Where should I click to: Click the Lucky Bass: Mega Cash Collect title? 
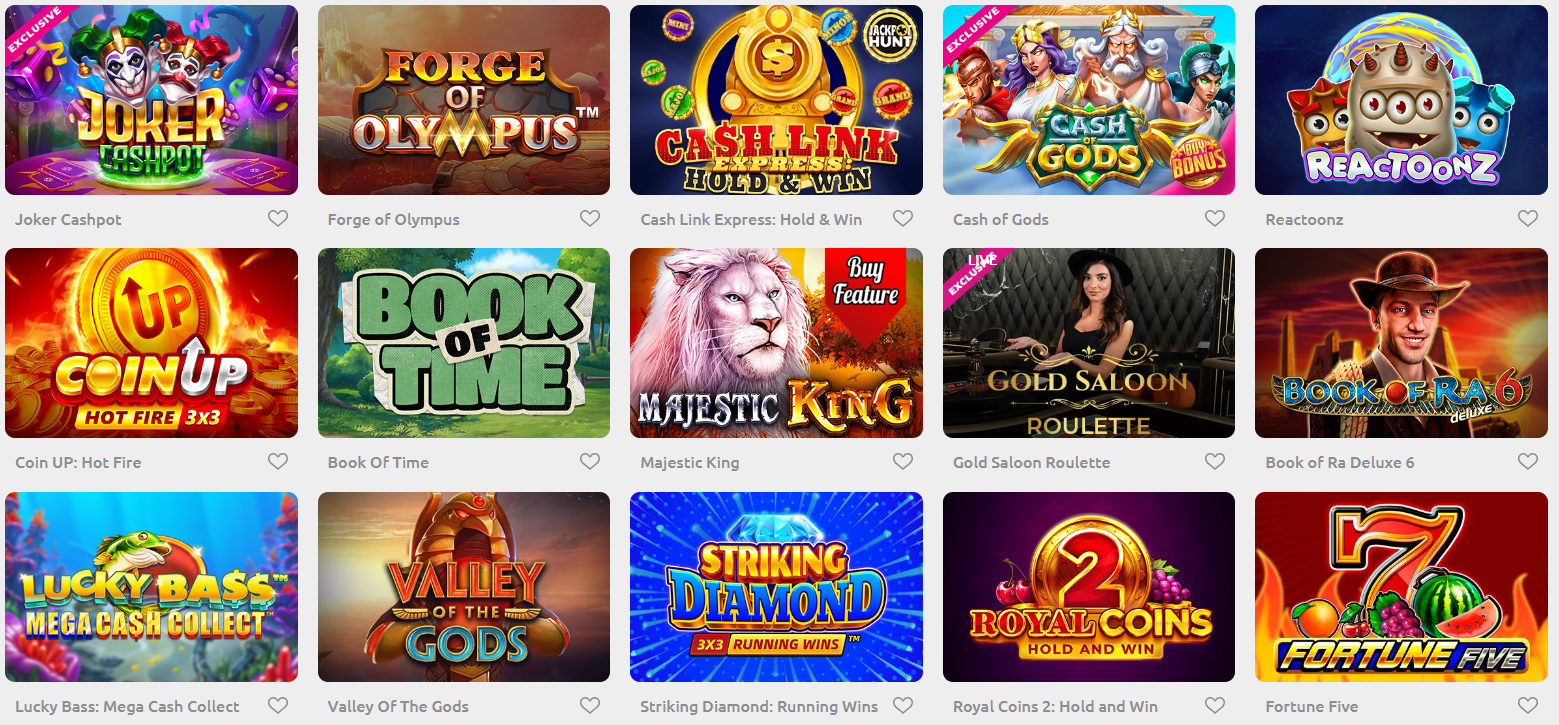click(127, 706)
